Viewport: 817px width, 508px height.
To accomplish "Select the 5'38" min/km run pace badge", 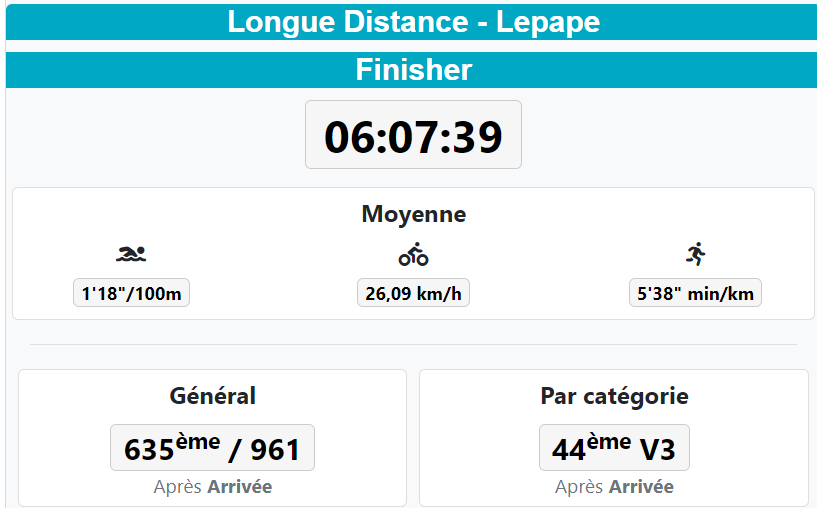I will [x=695, y=293].
